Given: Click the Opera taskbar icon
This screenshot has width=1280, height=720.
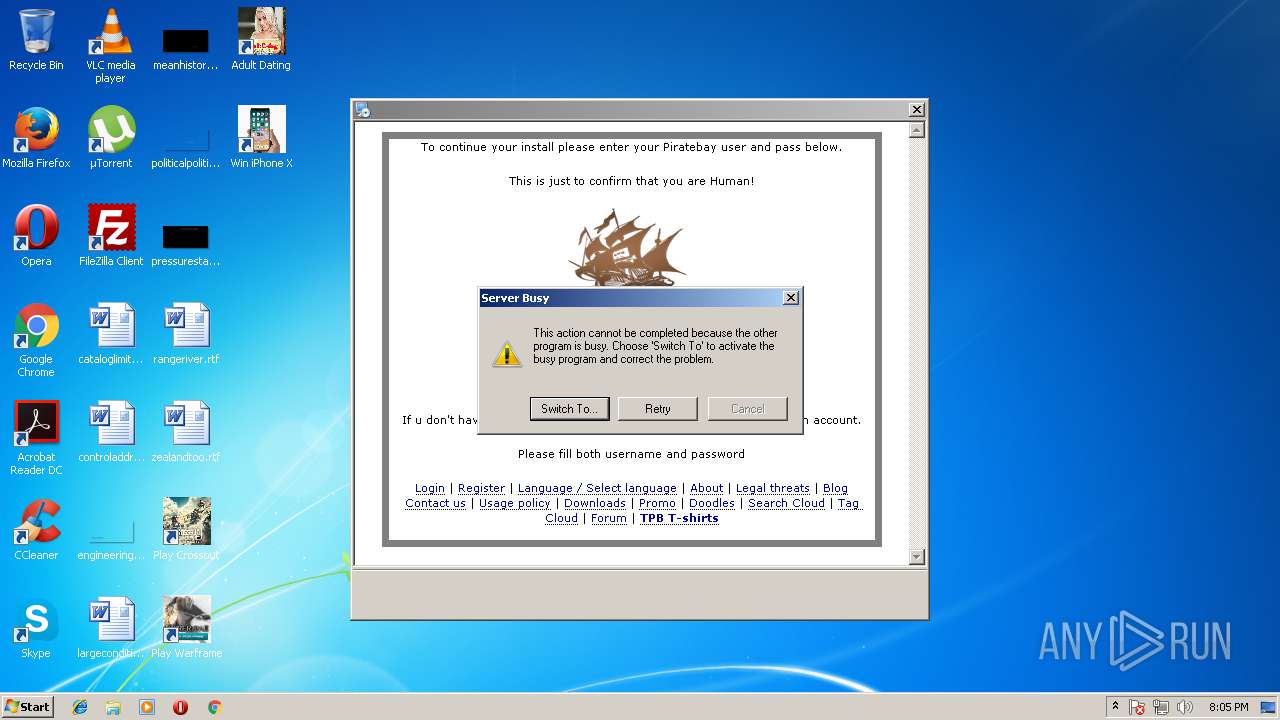Looking at the screenshot, I should pos(181,707).
